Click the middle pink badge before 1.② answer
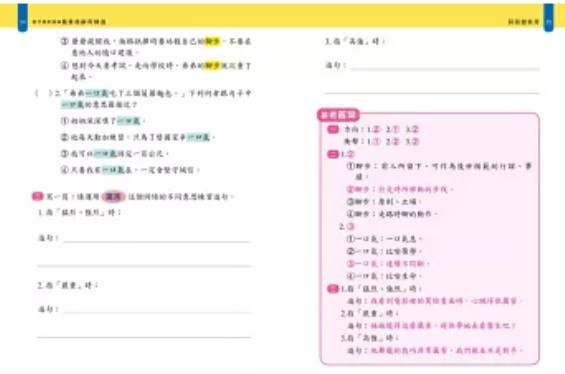Image resolution: width=565 pixels, height=374 pixels. (333, 154)
